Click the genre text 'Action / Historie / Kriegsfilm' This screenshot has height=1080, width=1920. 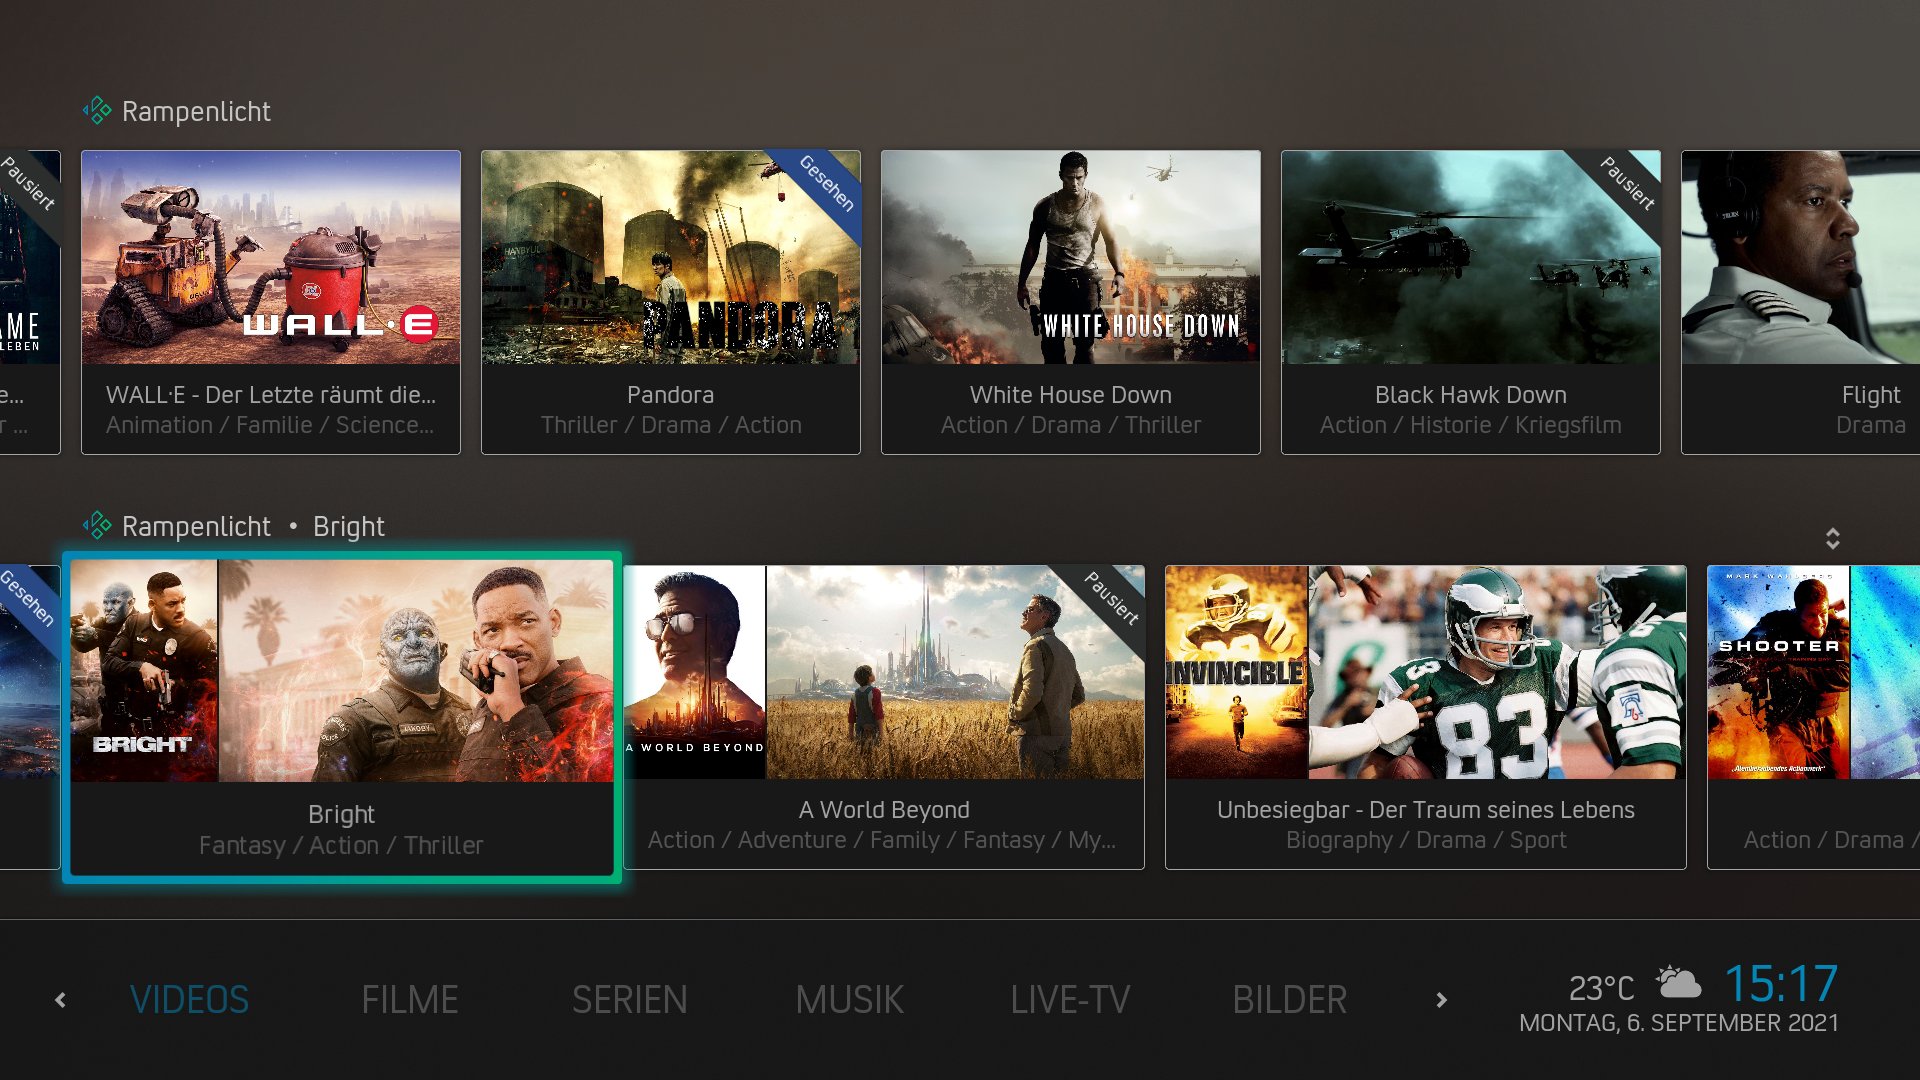tap(1470, 425)
